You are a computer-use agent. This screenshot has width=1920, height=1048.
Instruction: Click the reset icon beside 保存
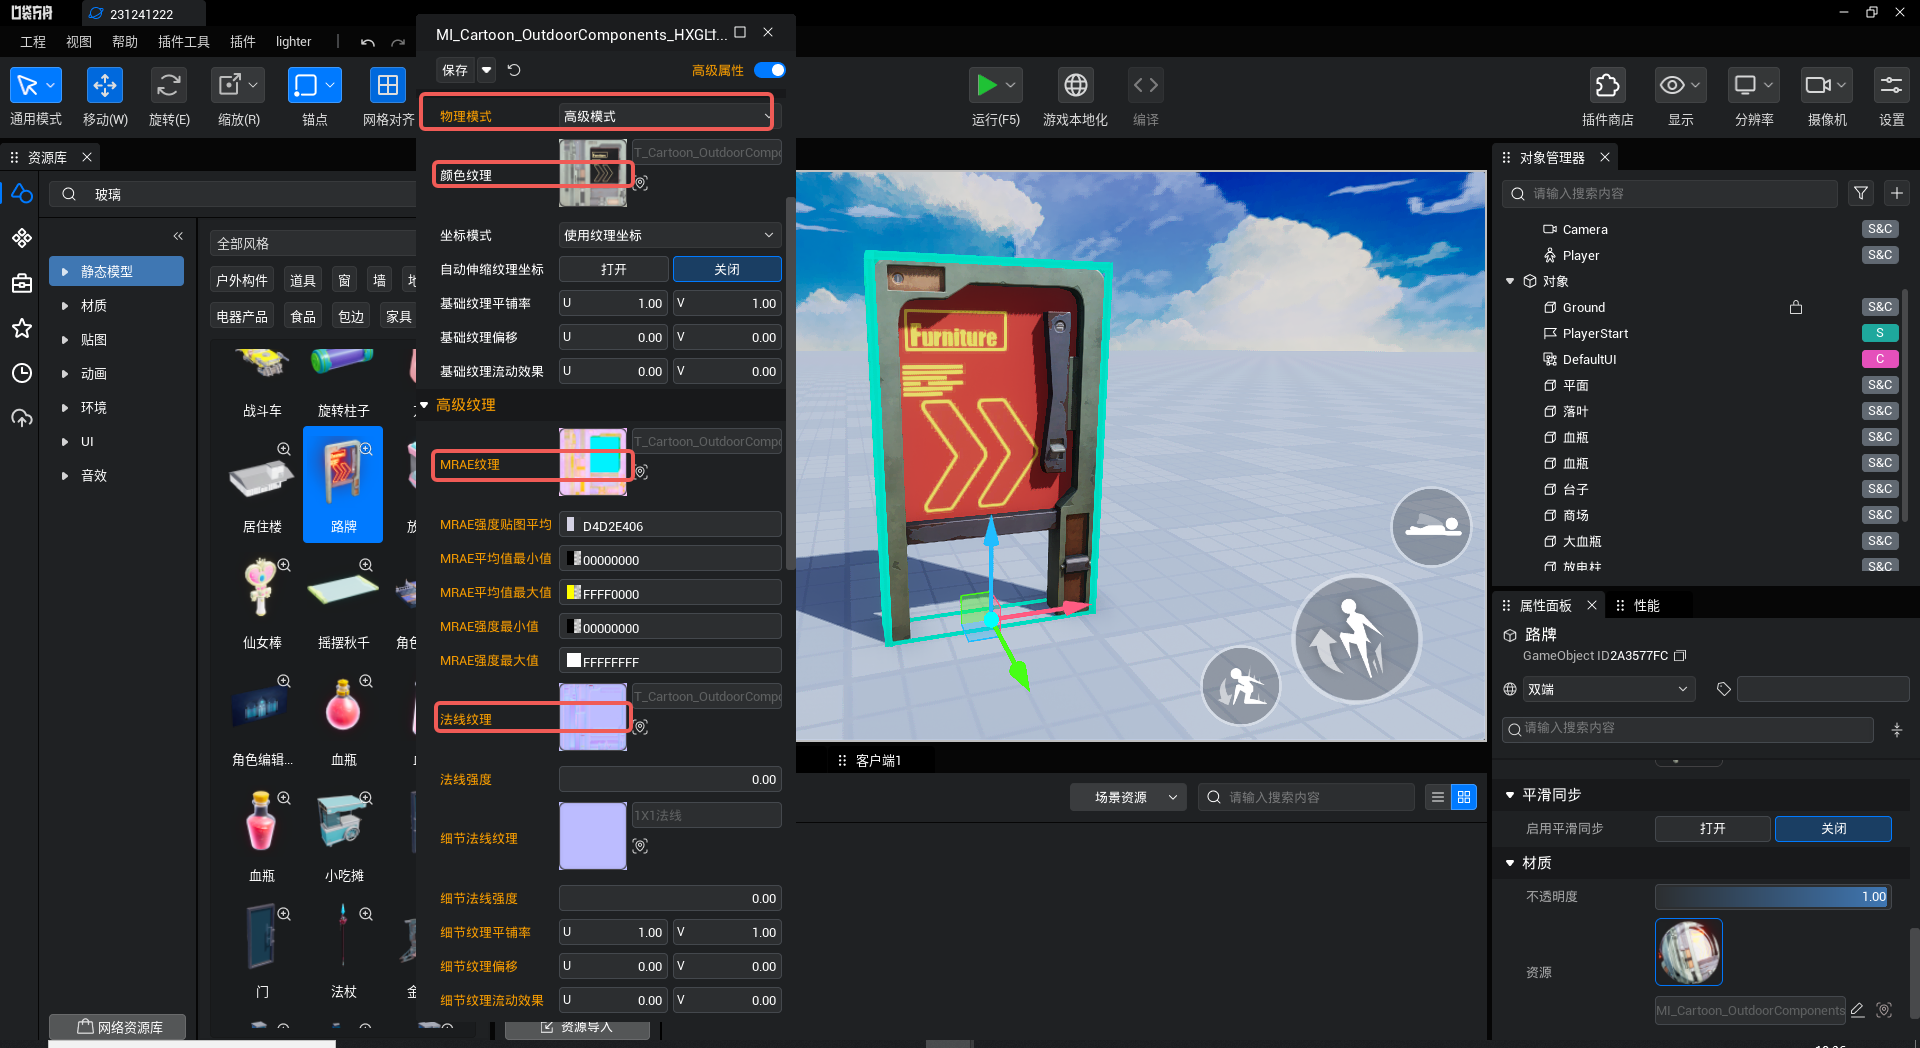click(x=514, y=70)
